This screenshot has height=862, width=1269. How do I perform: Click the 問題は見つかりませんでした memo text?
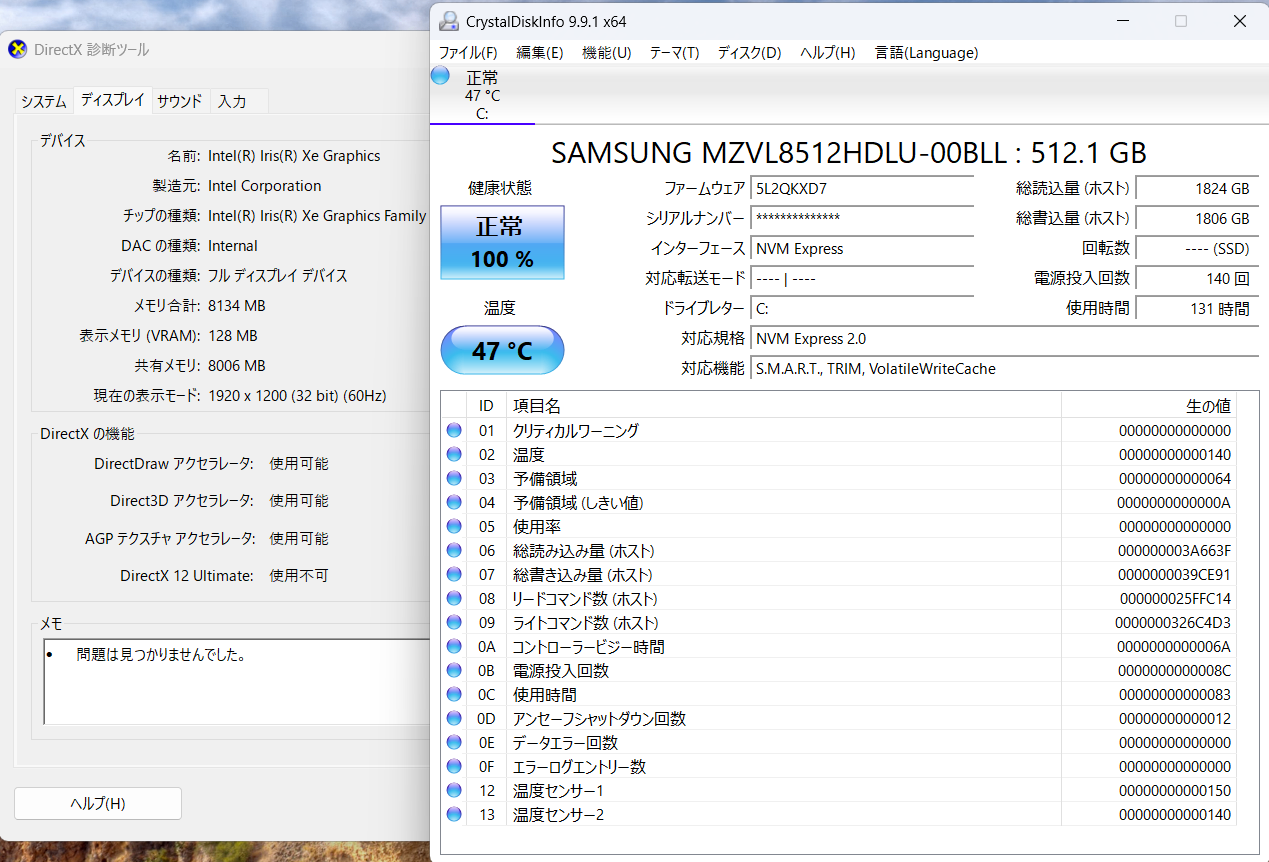coord(161,655)
